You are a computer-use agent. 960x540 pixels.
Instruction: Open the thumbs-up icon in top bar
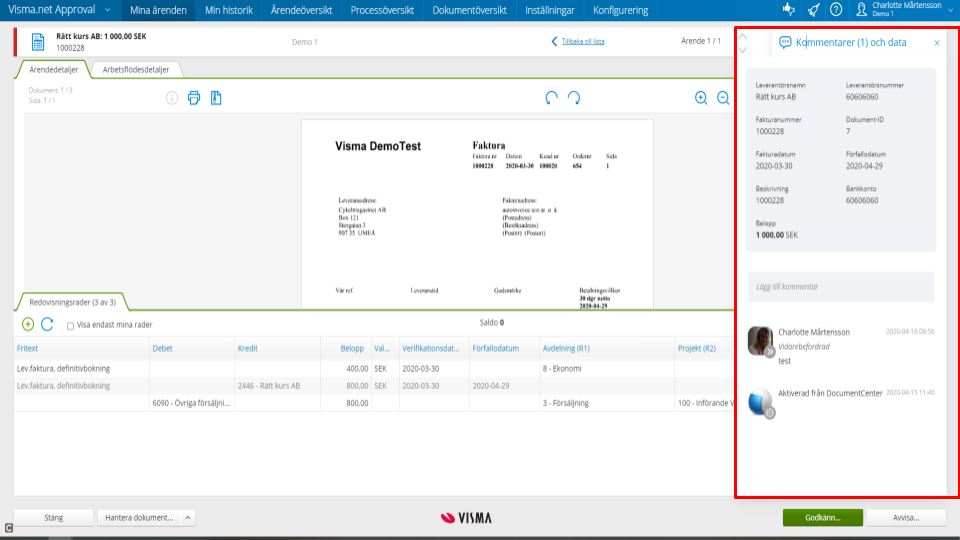coord(789,9)
